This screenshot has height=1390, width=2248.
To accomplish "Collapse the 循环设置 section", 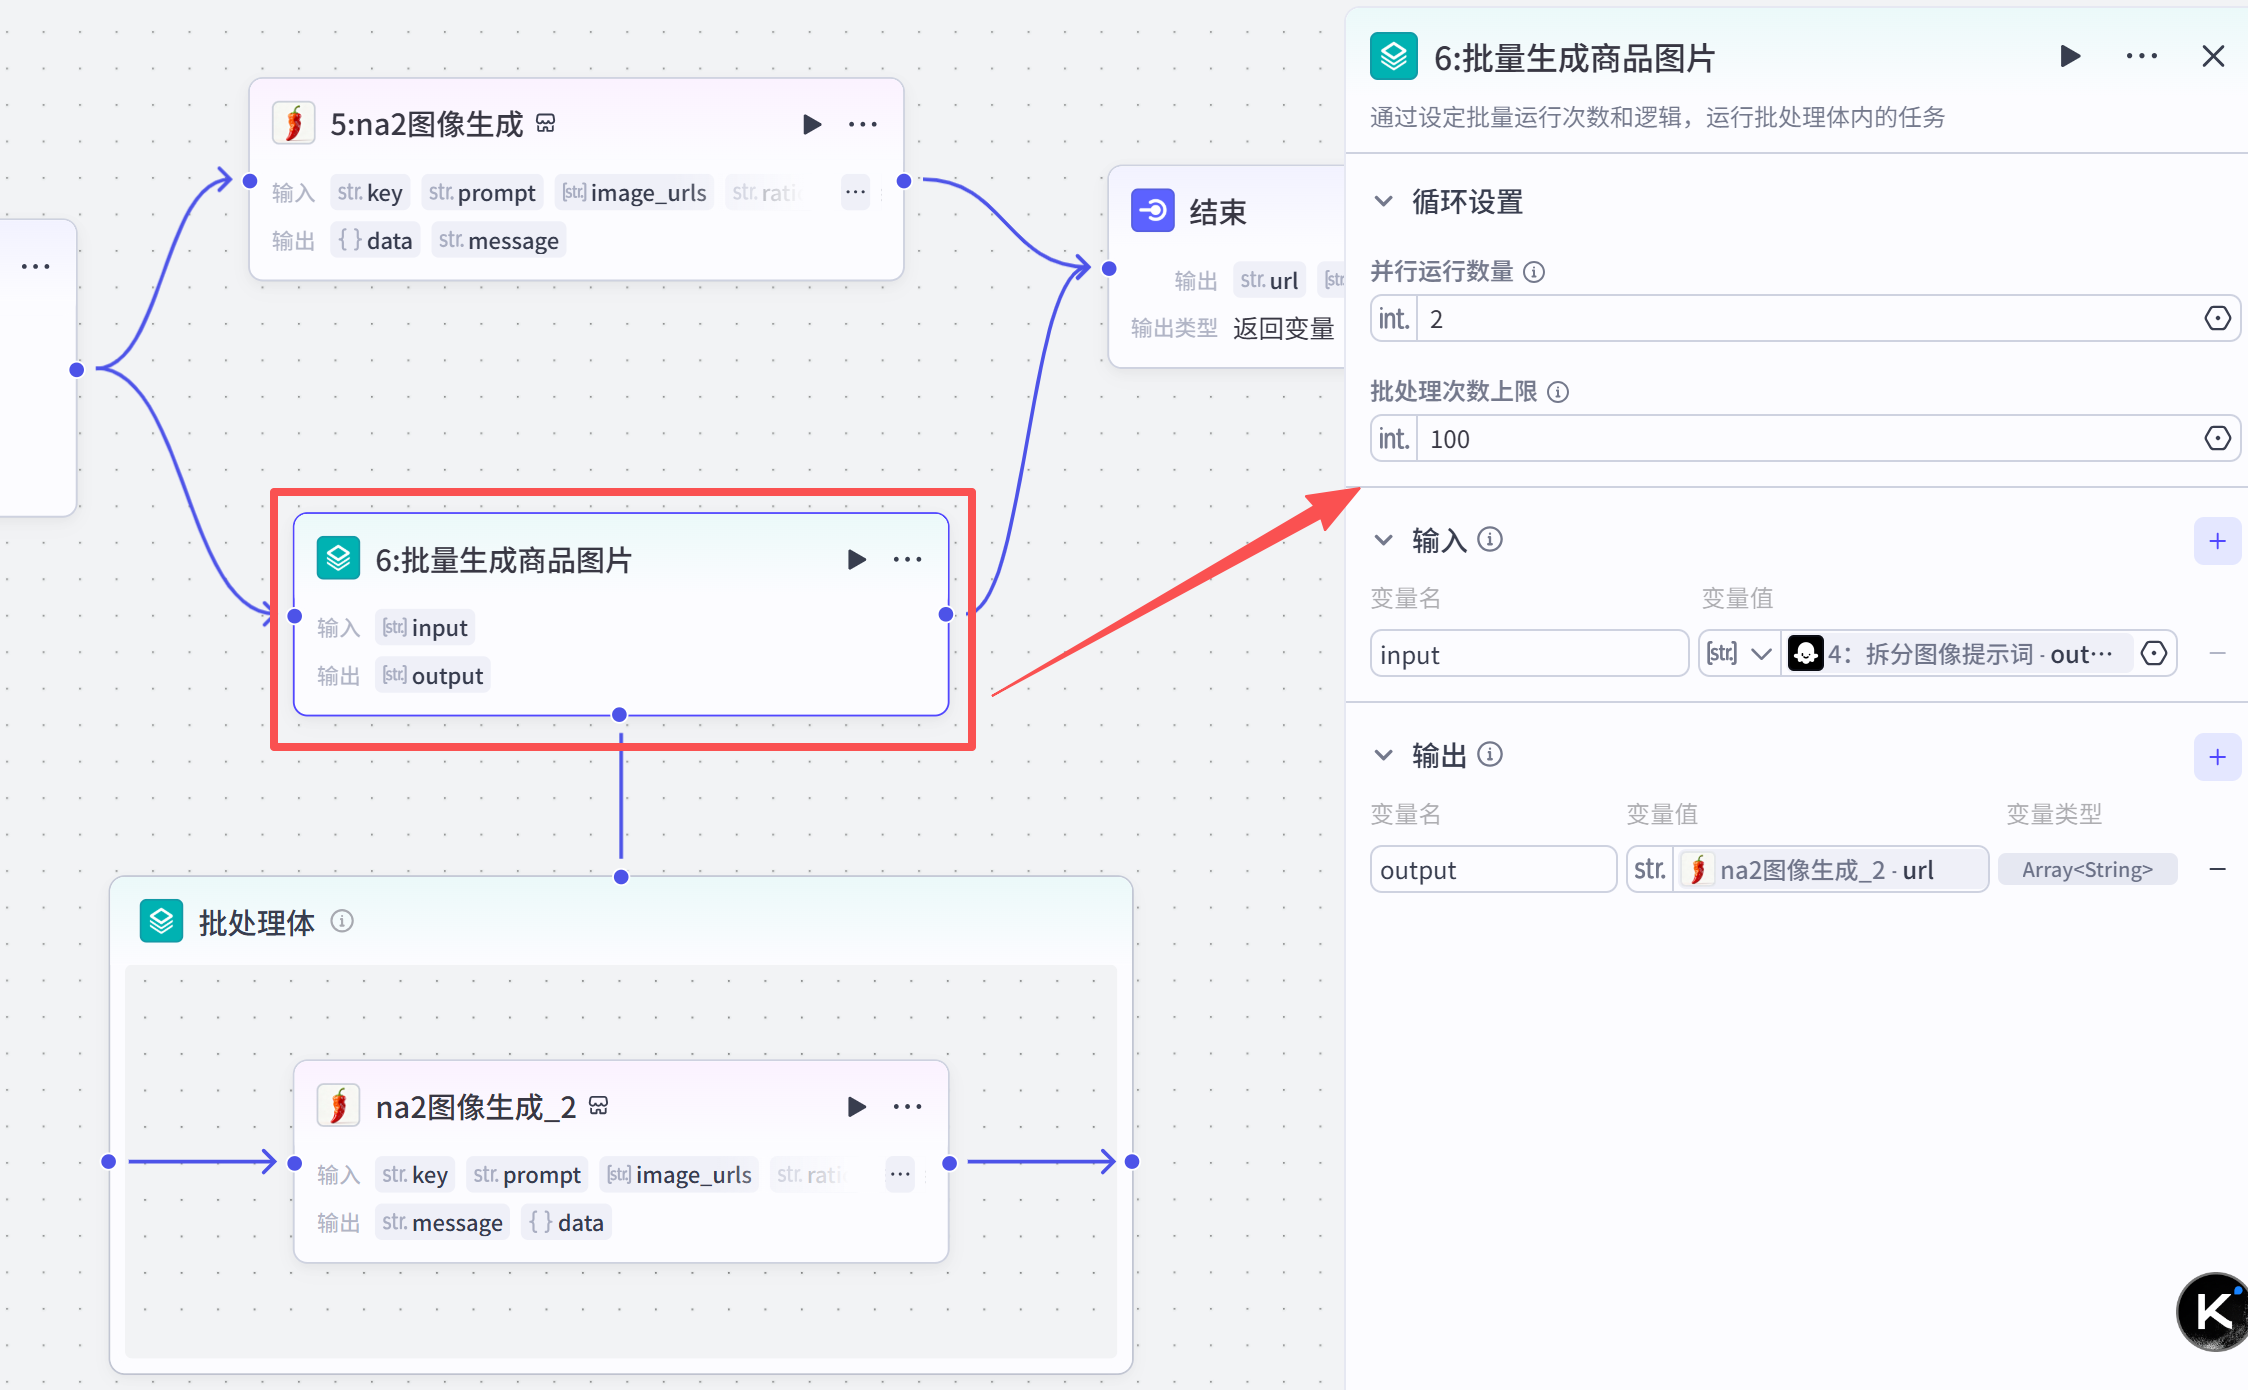I will coord(1384,202).
